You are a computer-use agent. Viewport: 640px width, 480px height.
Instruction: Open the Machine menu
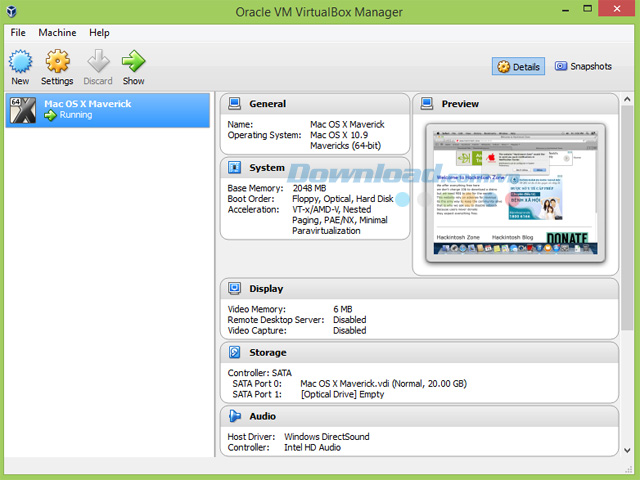point(57,33)
